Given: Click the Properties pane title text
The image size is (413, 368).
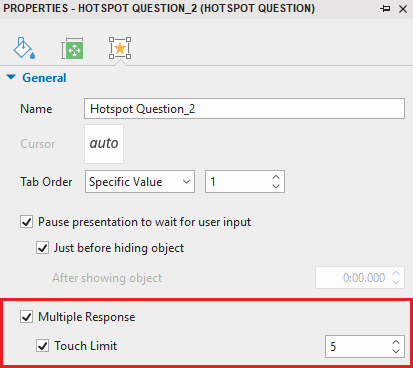Looking at the screenshot, I should pos(159,8).
